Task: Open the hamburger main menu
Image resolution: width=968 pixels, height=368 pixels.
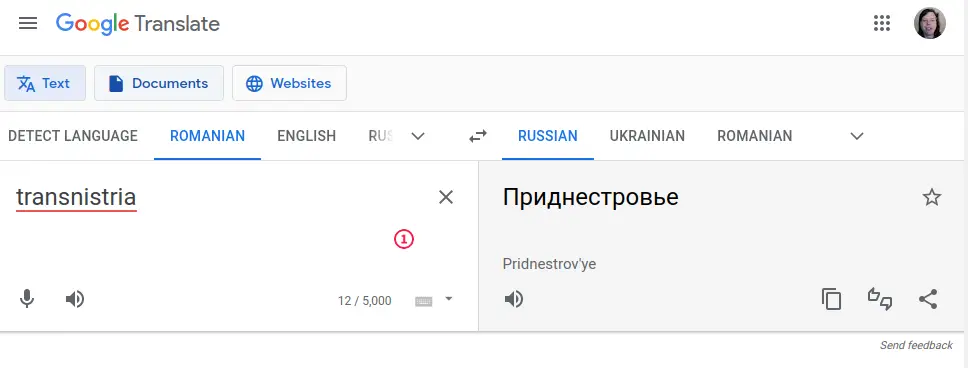Action: (x=28, y=23)
